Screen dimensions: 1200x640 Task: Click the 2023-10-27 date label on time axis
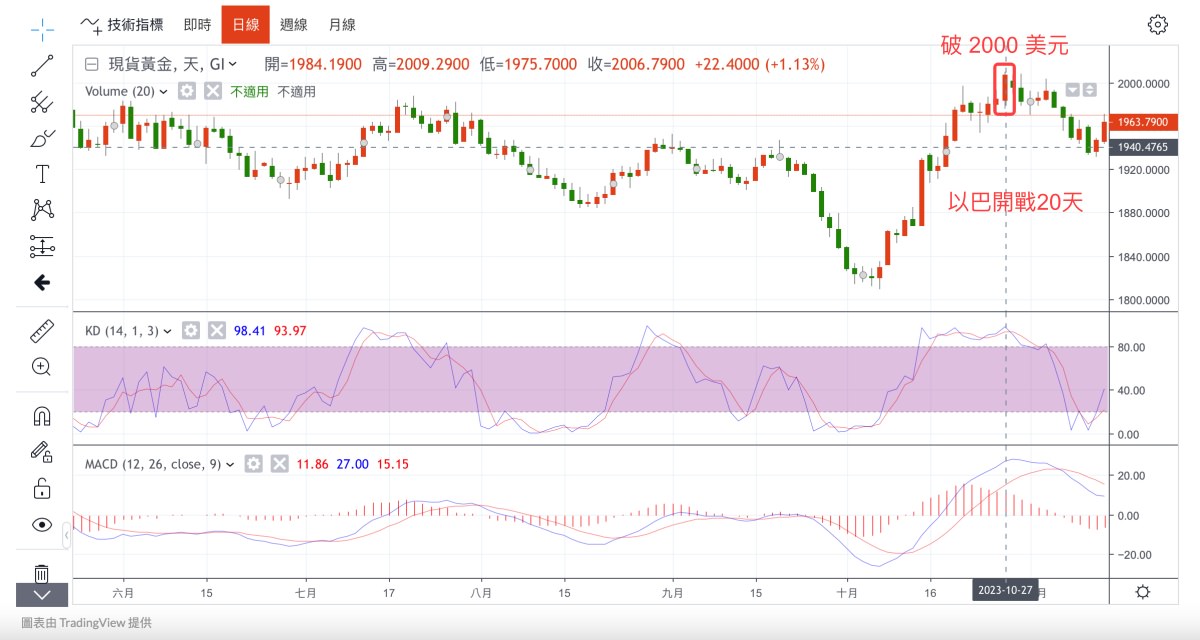coord(1005,591)
